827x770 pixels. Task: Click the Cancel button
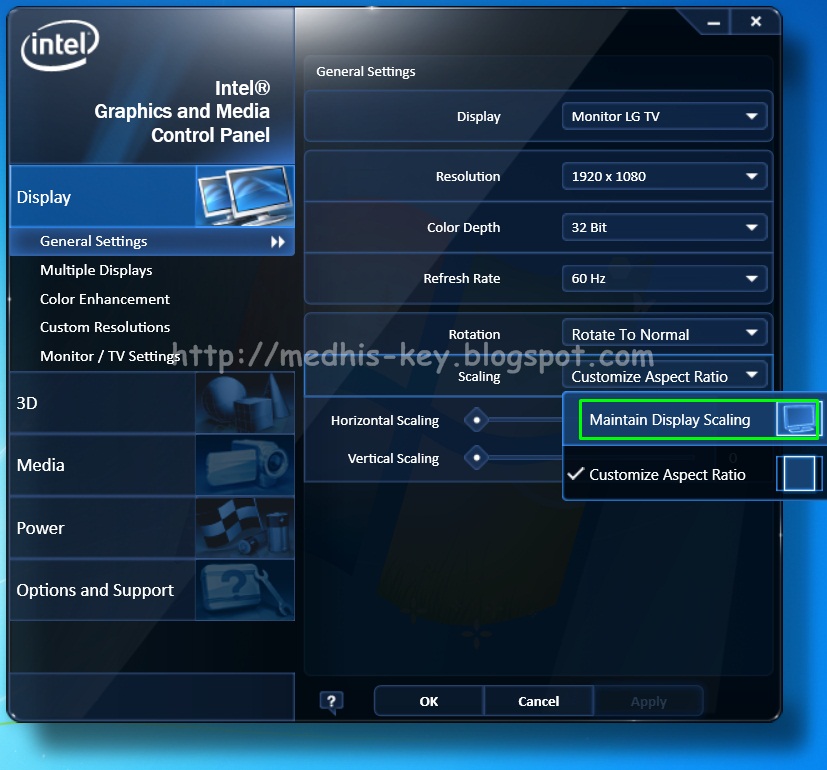(538, 701)
